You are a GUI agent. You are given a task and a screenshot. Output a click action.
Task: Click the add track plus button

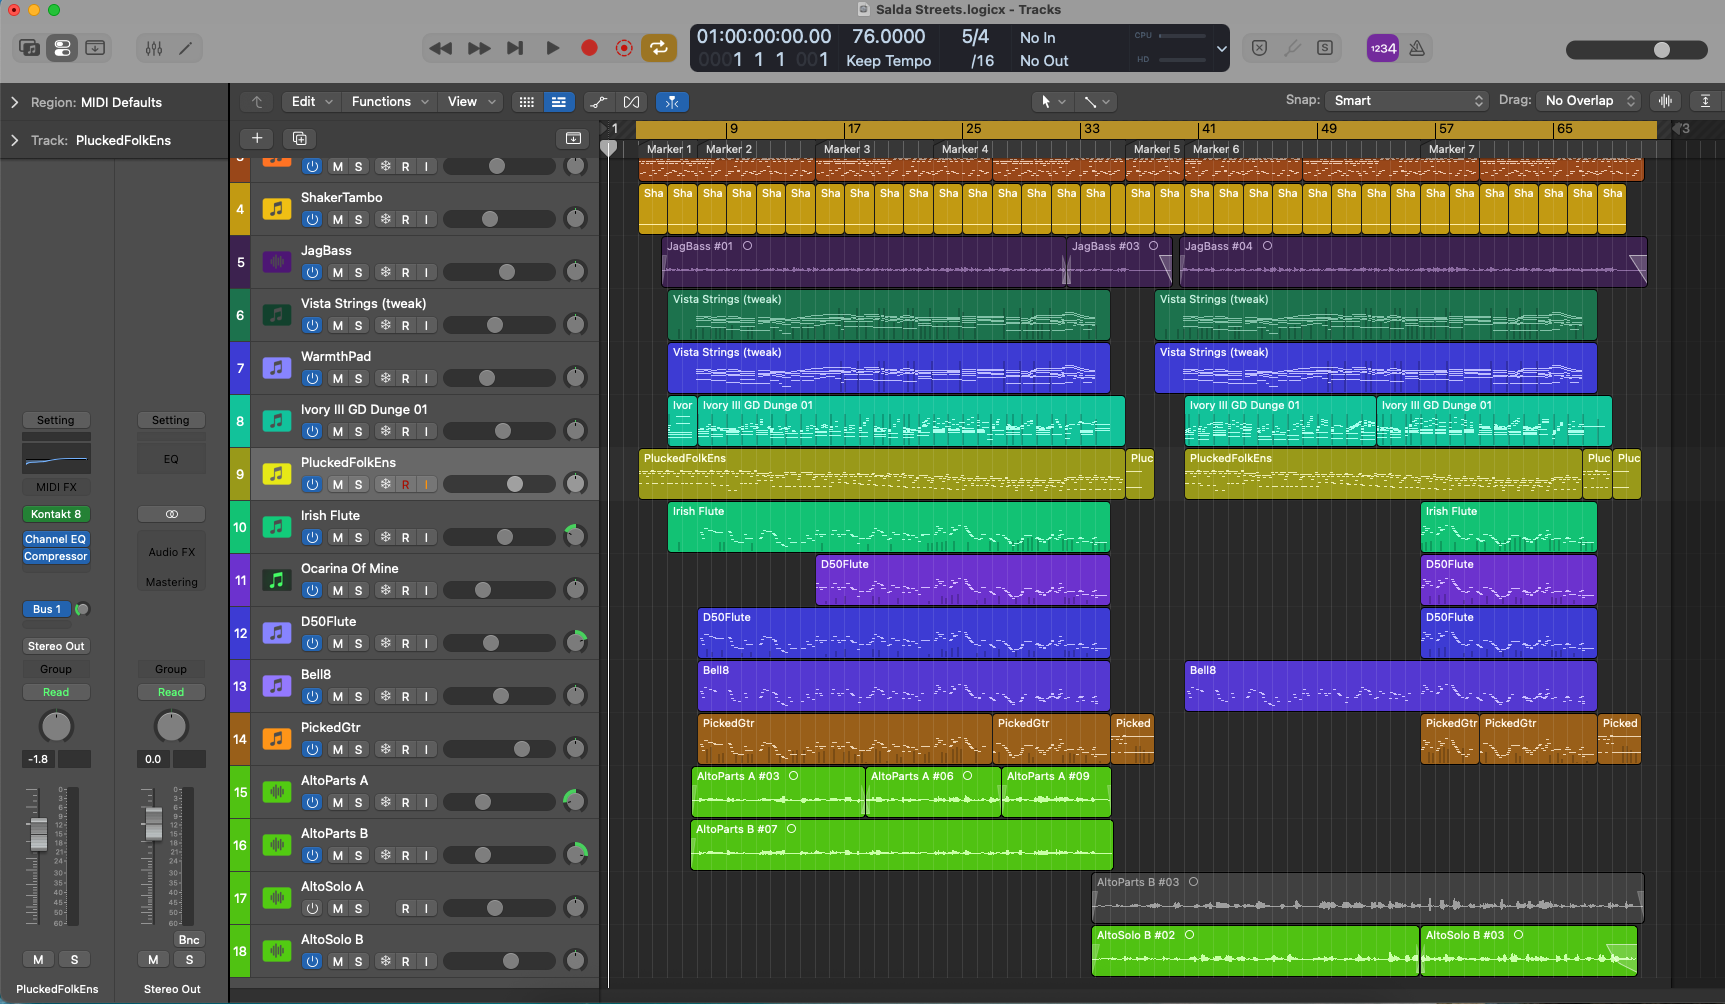257,138
